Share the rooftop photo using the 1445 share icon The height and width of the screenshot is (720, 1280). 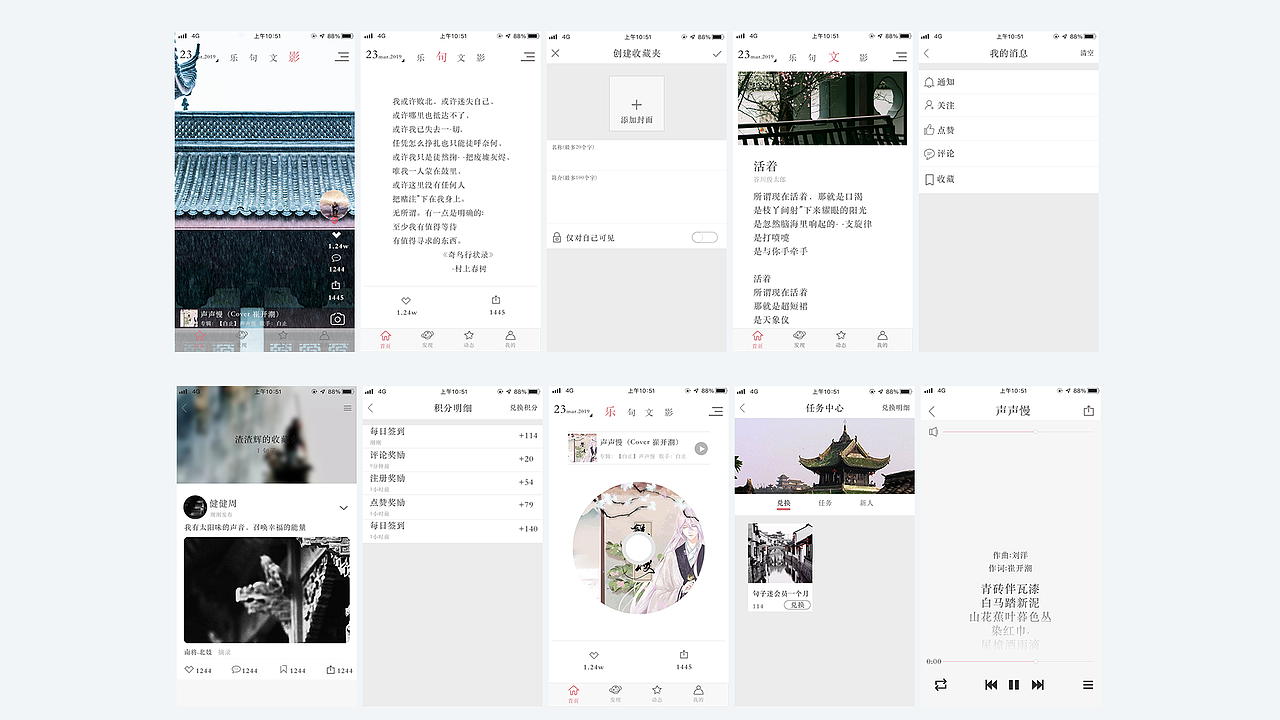tap(336, 285)
